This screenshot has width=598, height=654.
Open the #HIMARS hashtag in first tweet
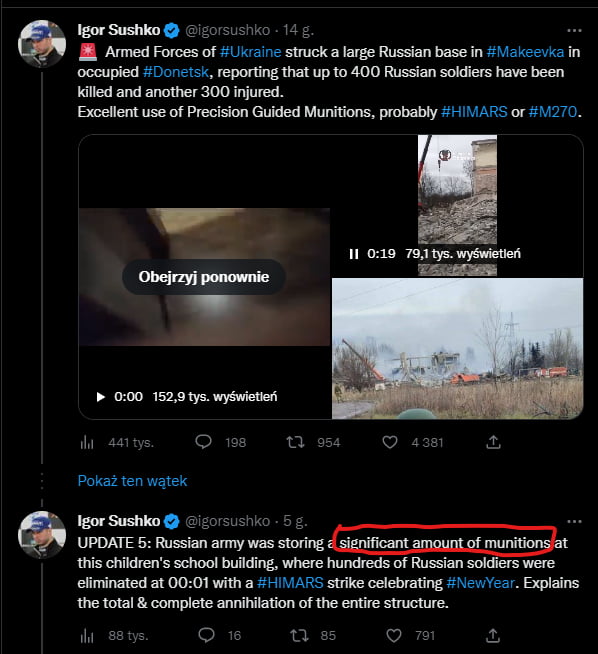click(x=474, y=112)
